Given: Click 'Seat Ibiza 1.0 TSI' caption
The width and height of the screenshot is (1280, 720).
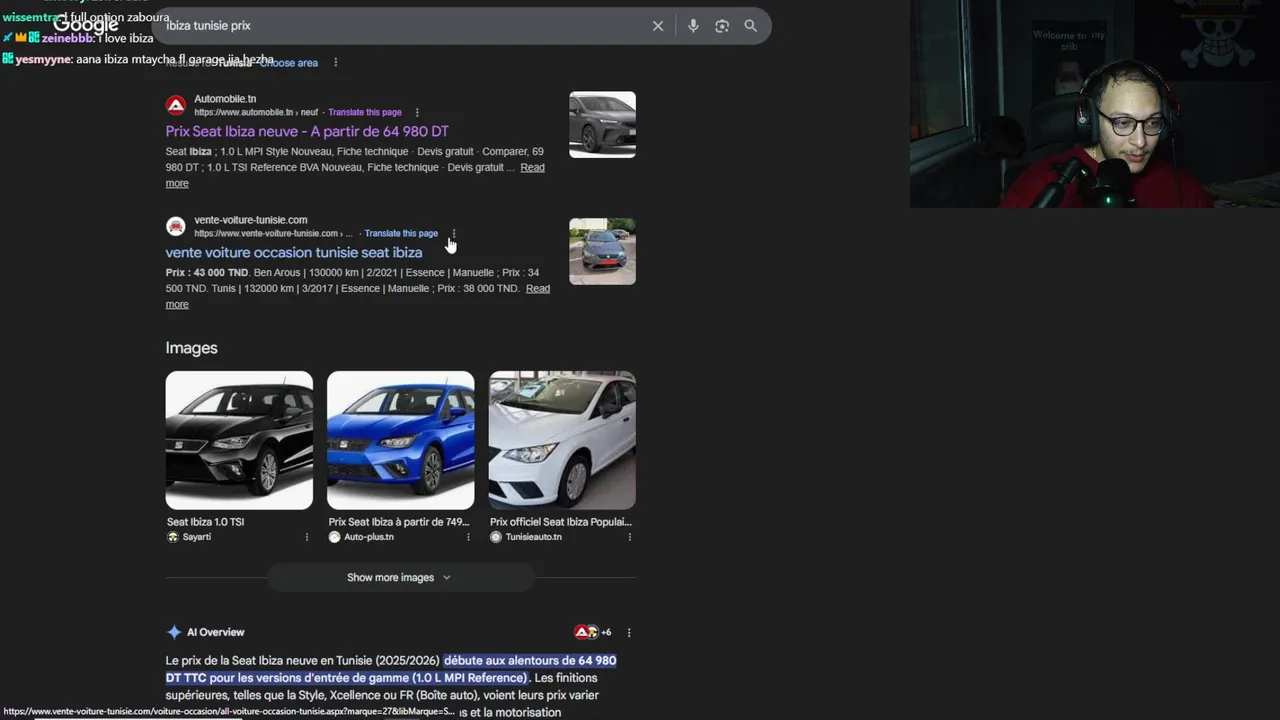Looking at the screenshot, I should pyautogui.click(x=205, y=522).
